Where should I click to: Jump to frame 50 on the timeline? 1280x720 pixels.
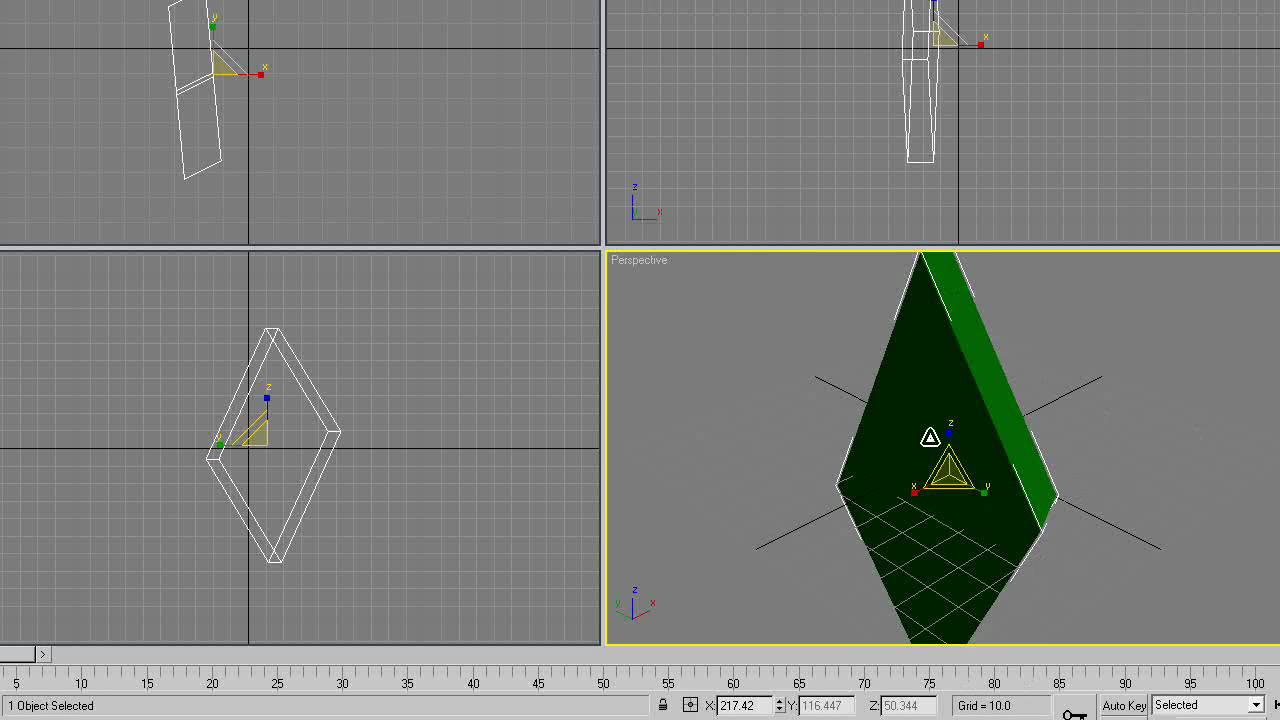coord(603,684)
